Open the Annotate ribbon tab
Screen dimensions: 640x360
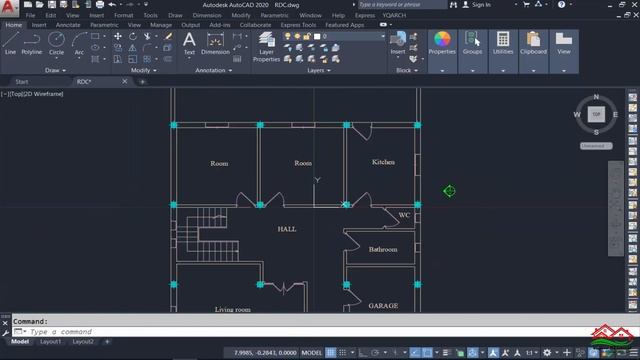(x=68, y=25)
